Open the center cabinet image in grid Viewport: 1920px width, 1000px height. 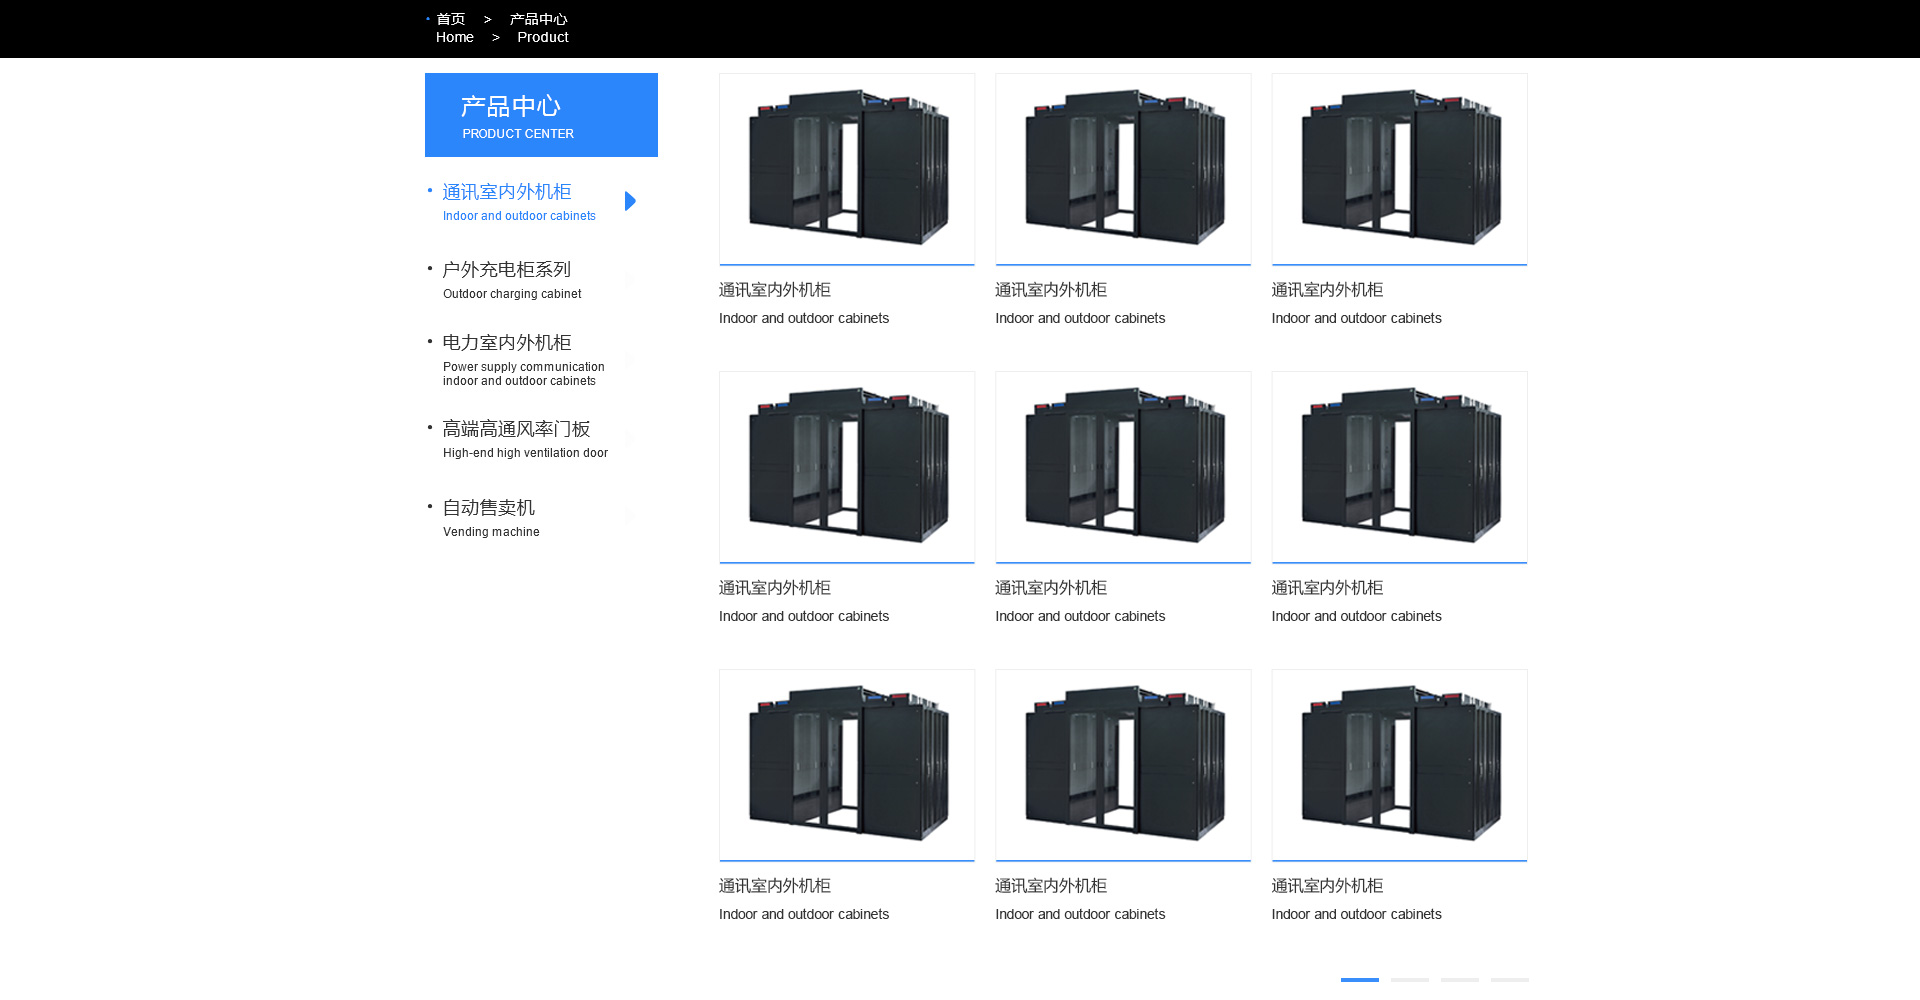pyautogui.click(x=1123, y=467)
